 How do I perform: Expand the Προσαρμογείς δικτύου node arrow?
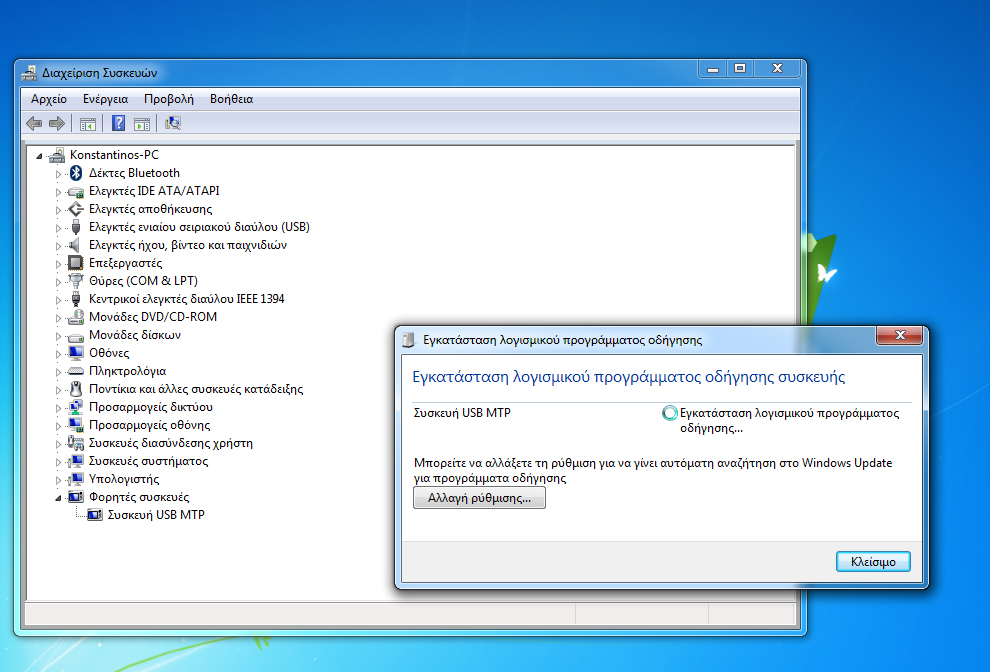58,407
